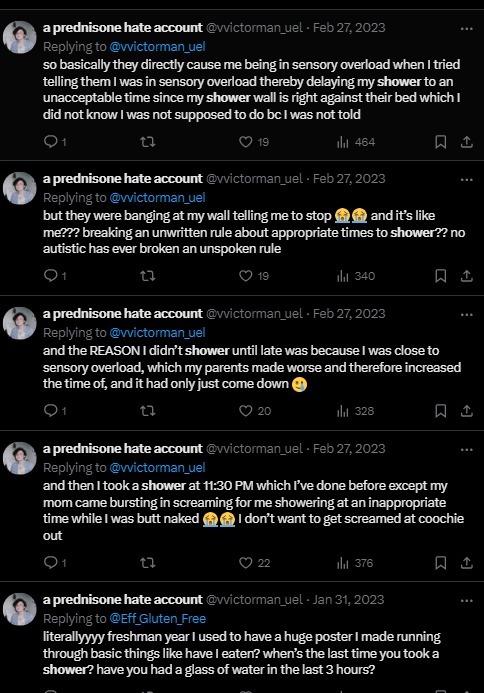This screenshot has width=484, height=693.
Task: Retweet the tweet about banging at the wall
Action: click(148, 276)
